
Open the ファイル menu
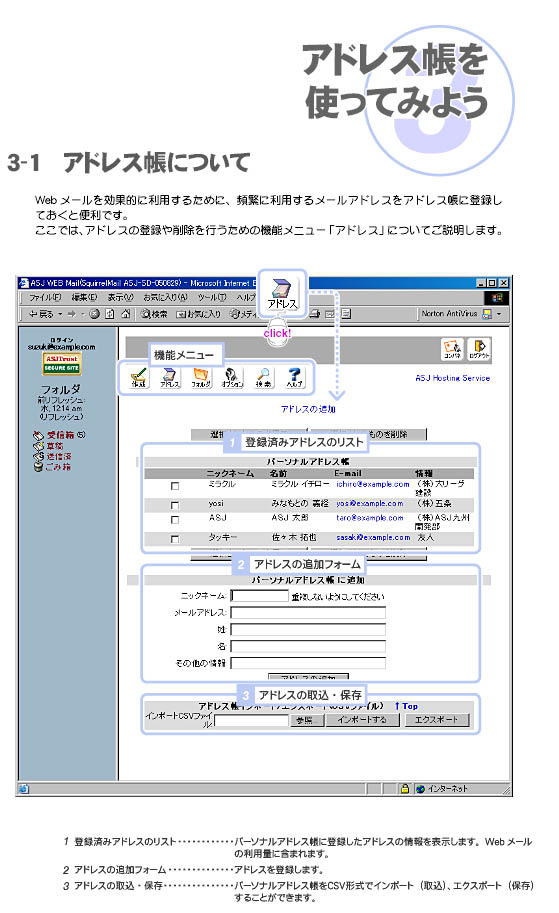(45, 298)
